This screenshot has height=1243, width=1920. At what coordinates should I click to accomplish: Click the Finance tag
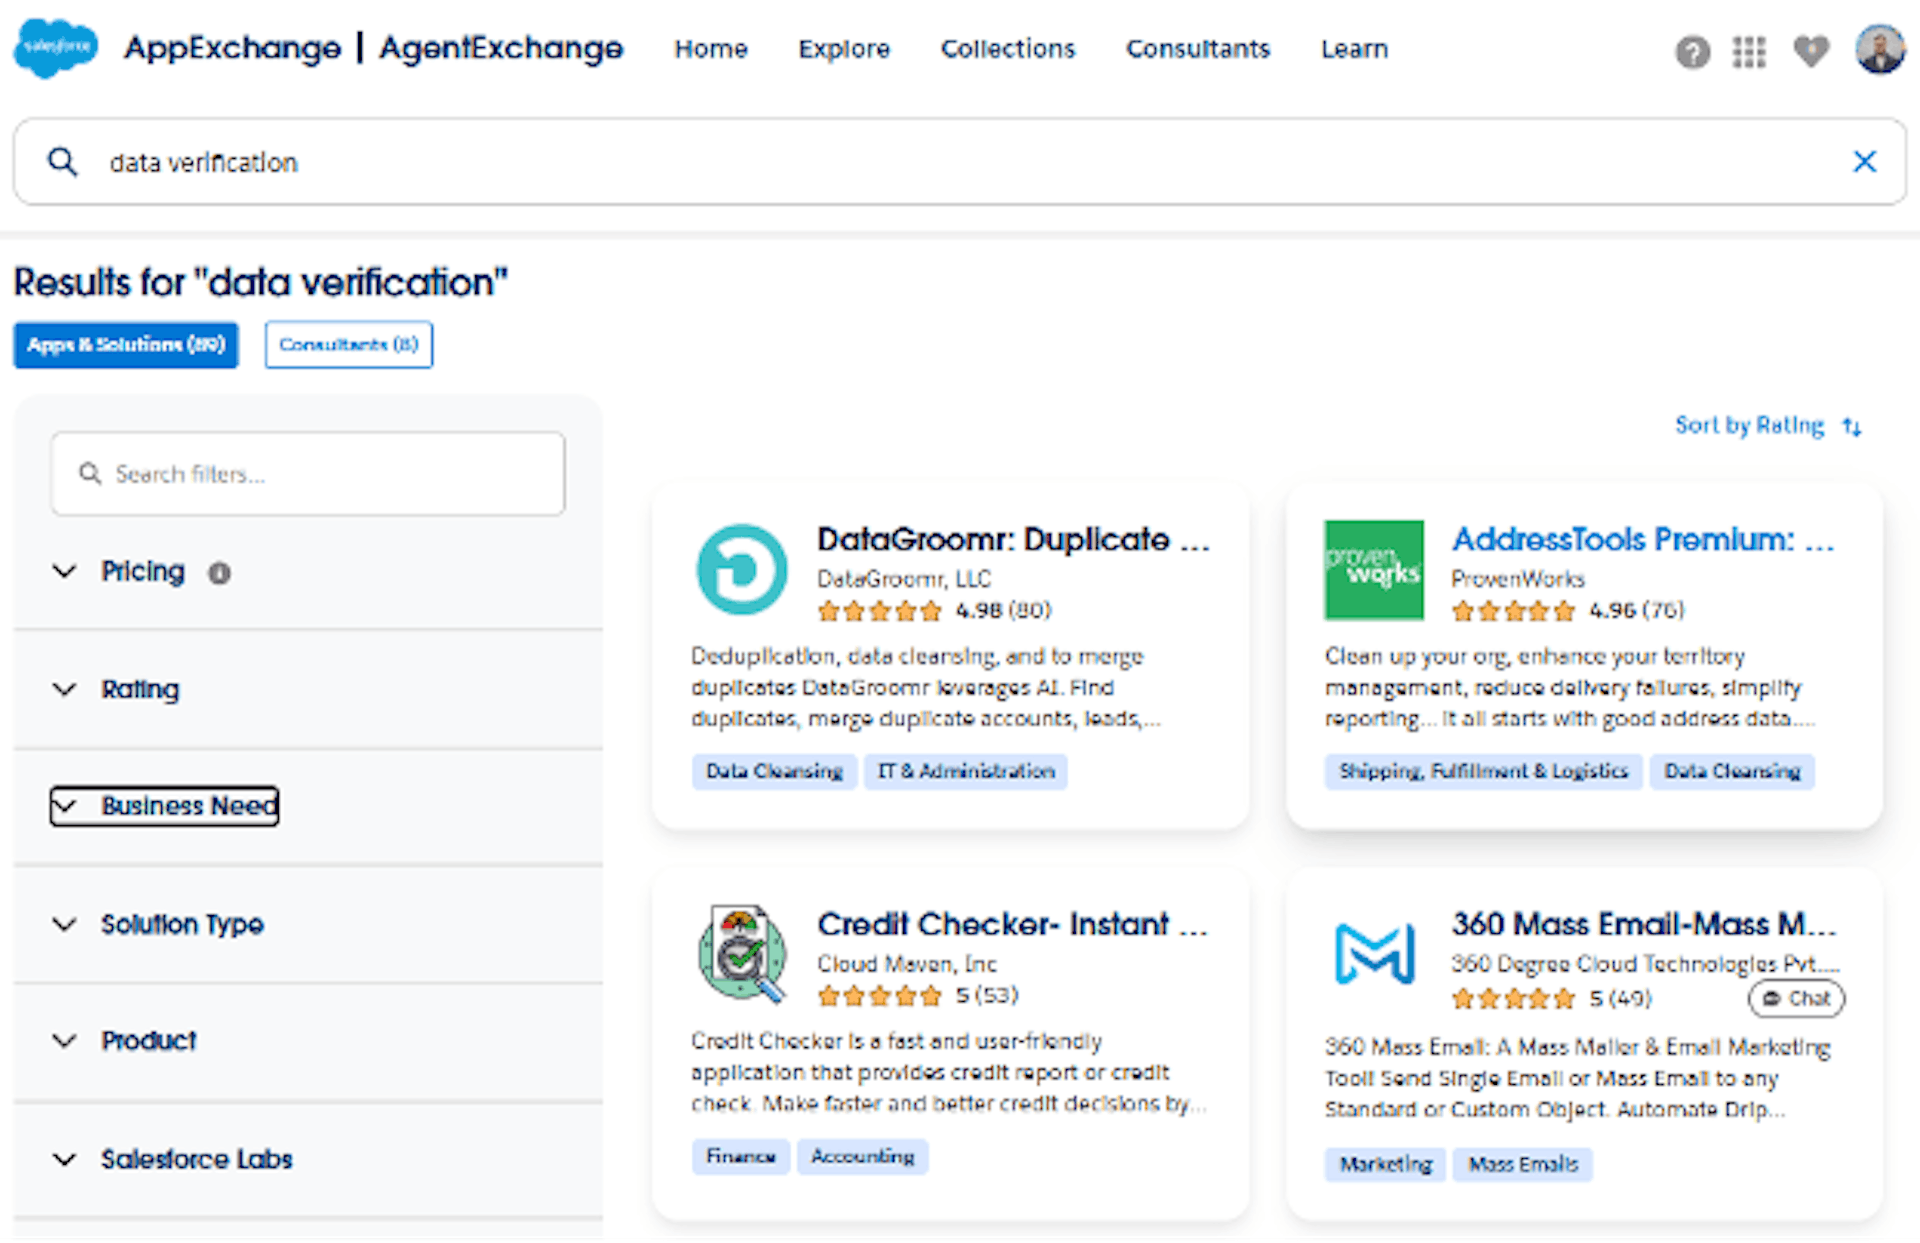740,1156
